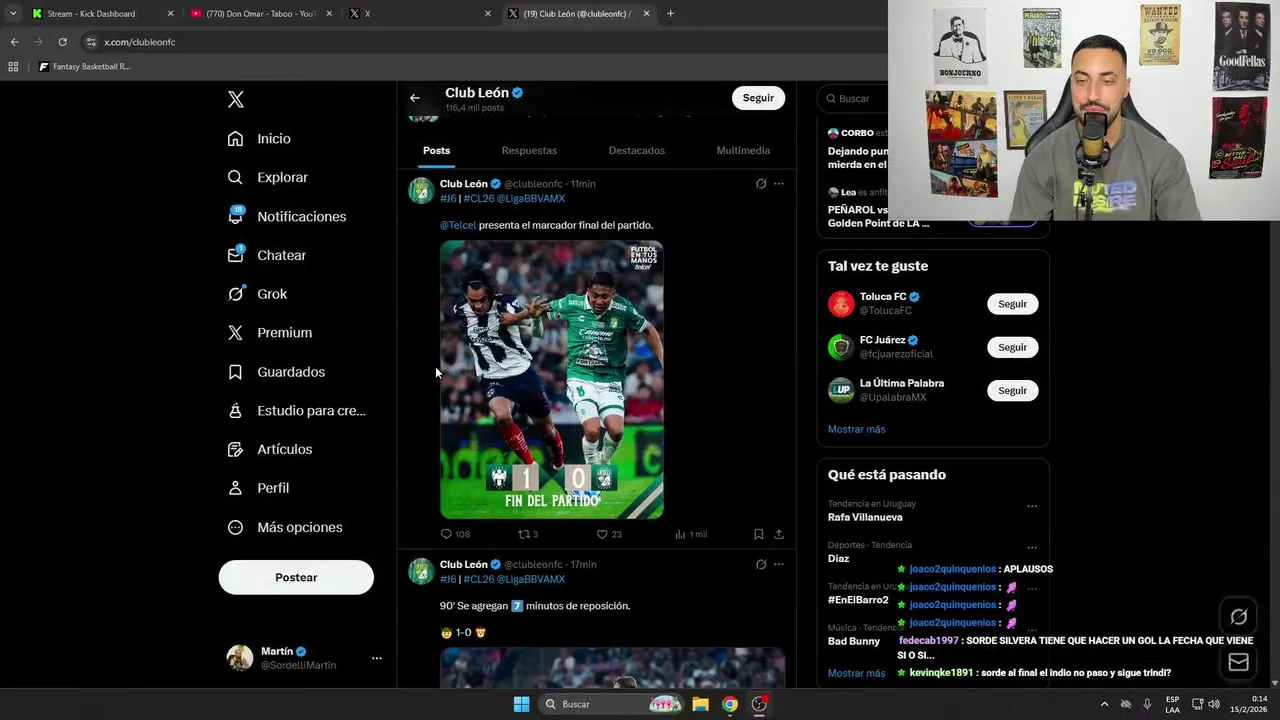The height and width of the screenshot is (720, 1280).
Task: Open Notificaciones bell icon
Action: click(235, 216)
